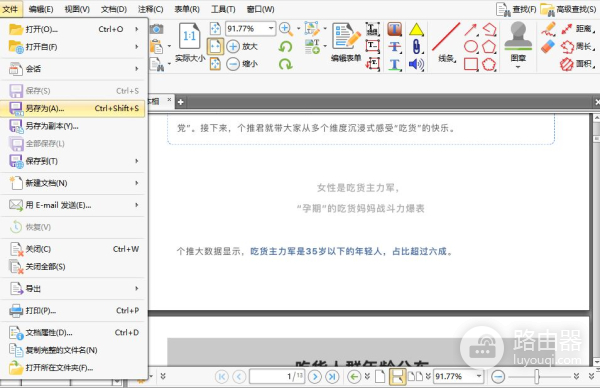Click the magnifier zoom tool icon
The height and width of the screenshot is (388, 600).
pyautogui.click(x=286, y=29)
